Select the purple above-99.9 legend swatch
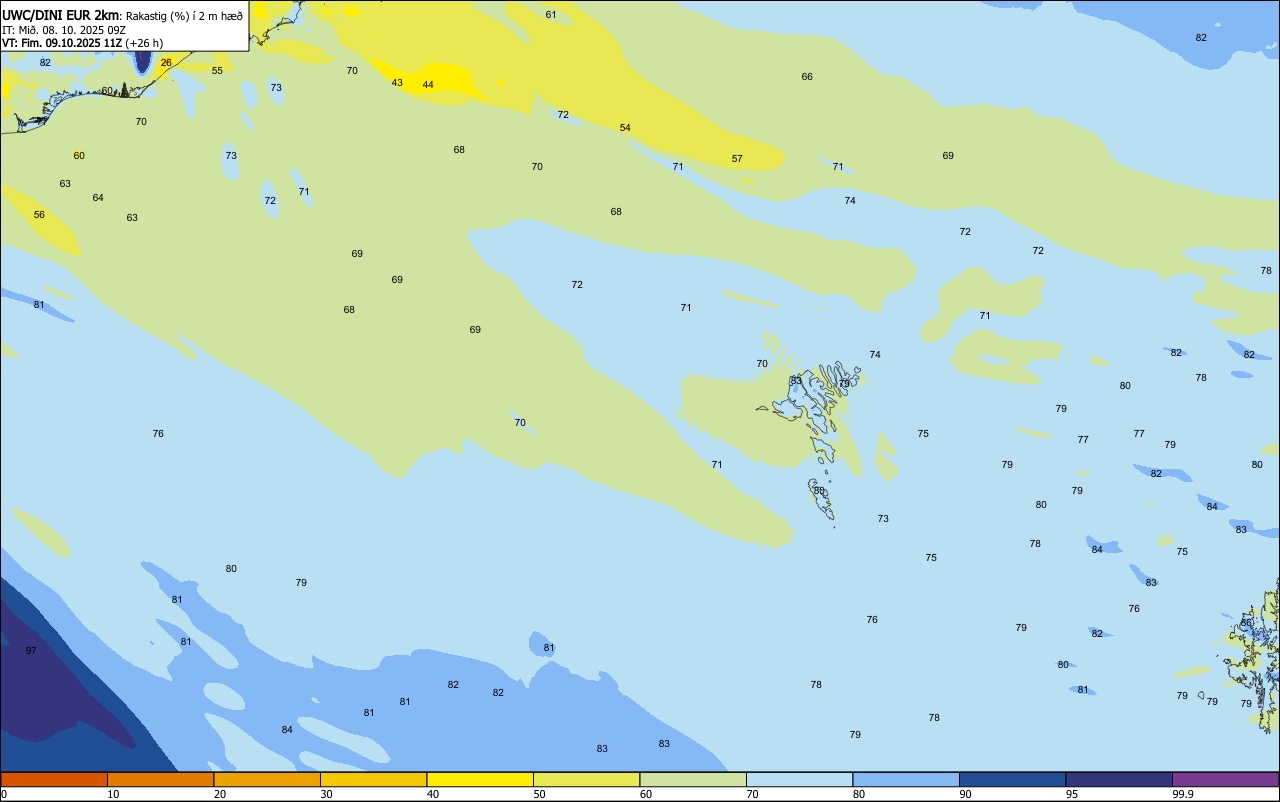This screenshot has height=802, width=1280. tap(1225, 779)
